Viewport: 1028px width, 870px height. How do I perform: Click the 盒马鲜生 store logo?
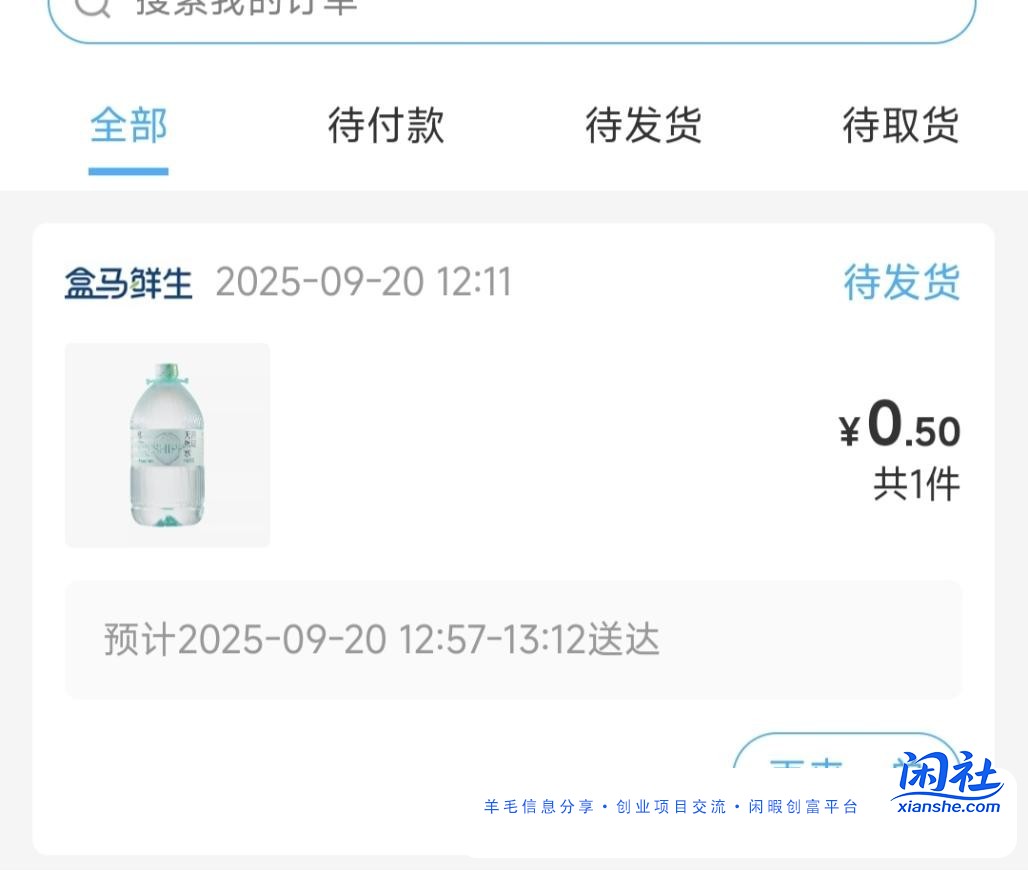click(128, 282)
